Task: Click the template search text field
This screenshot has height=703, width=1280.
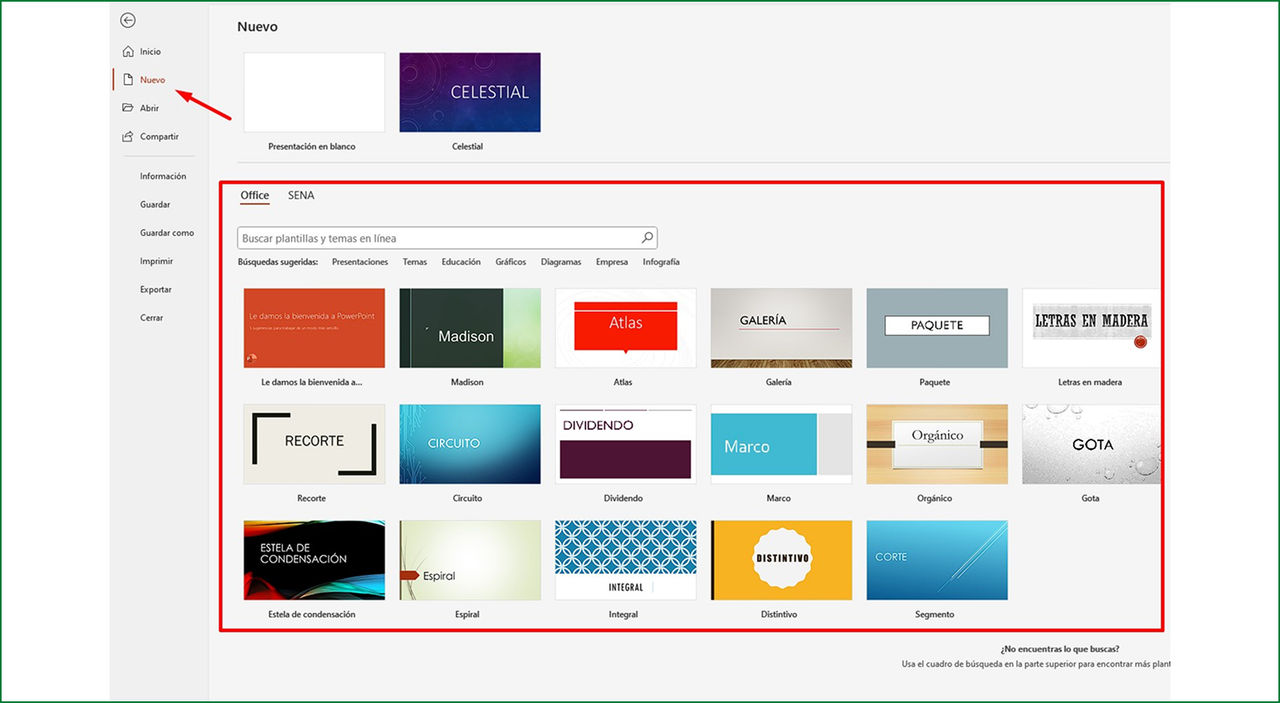Action: click(x=438, y=239)
